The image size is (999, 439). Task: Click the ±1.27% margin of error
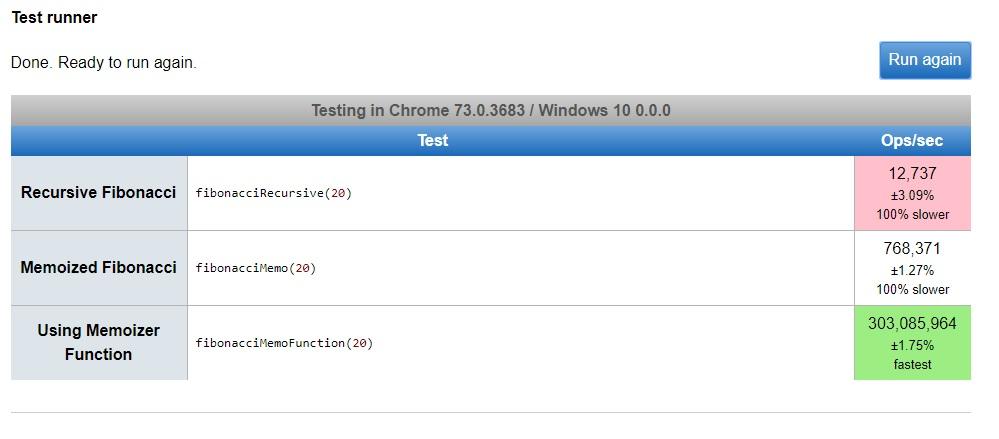point(912,270)
